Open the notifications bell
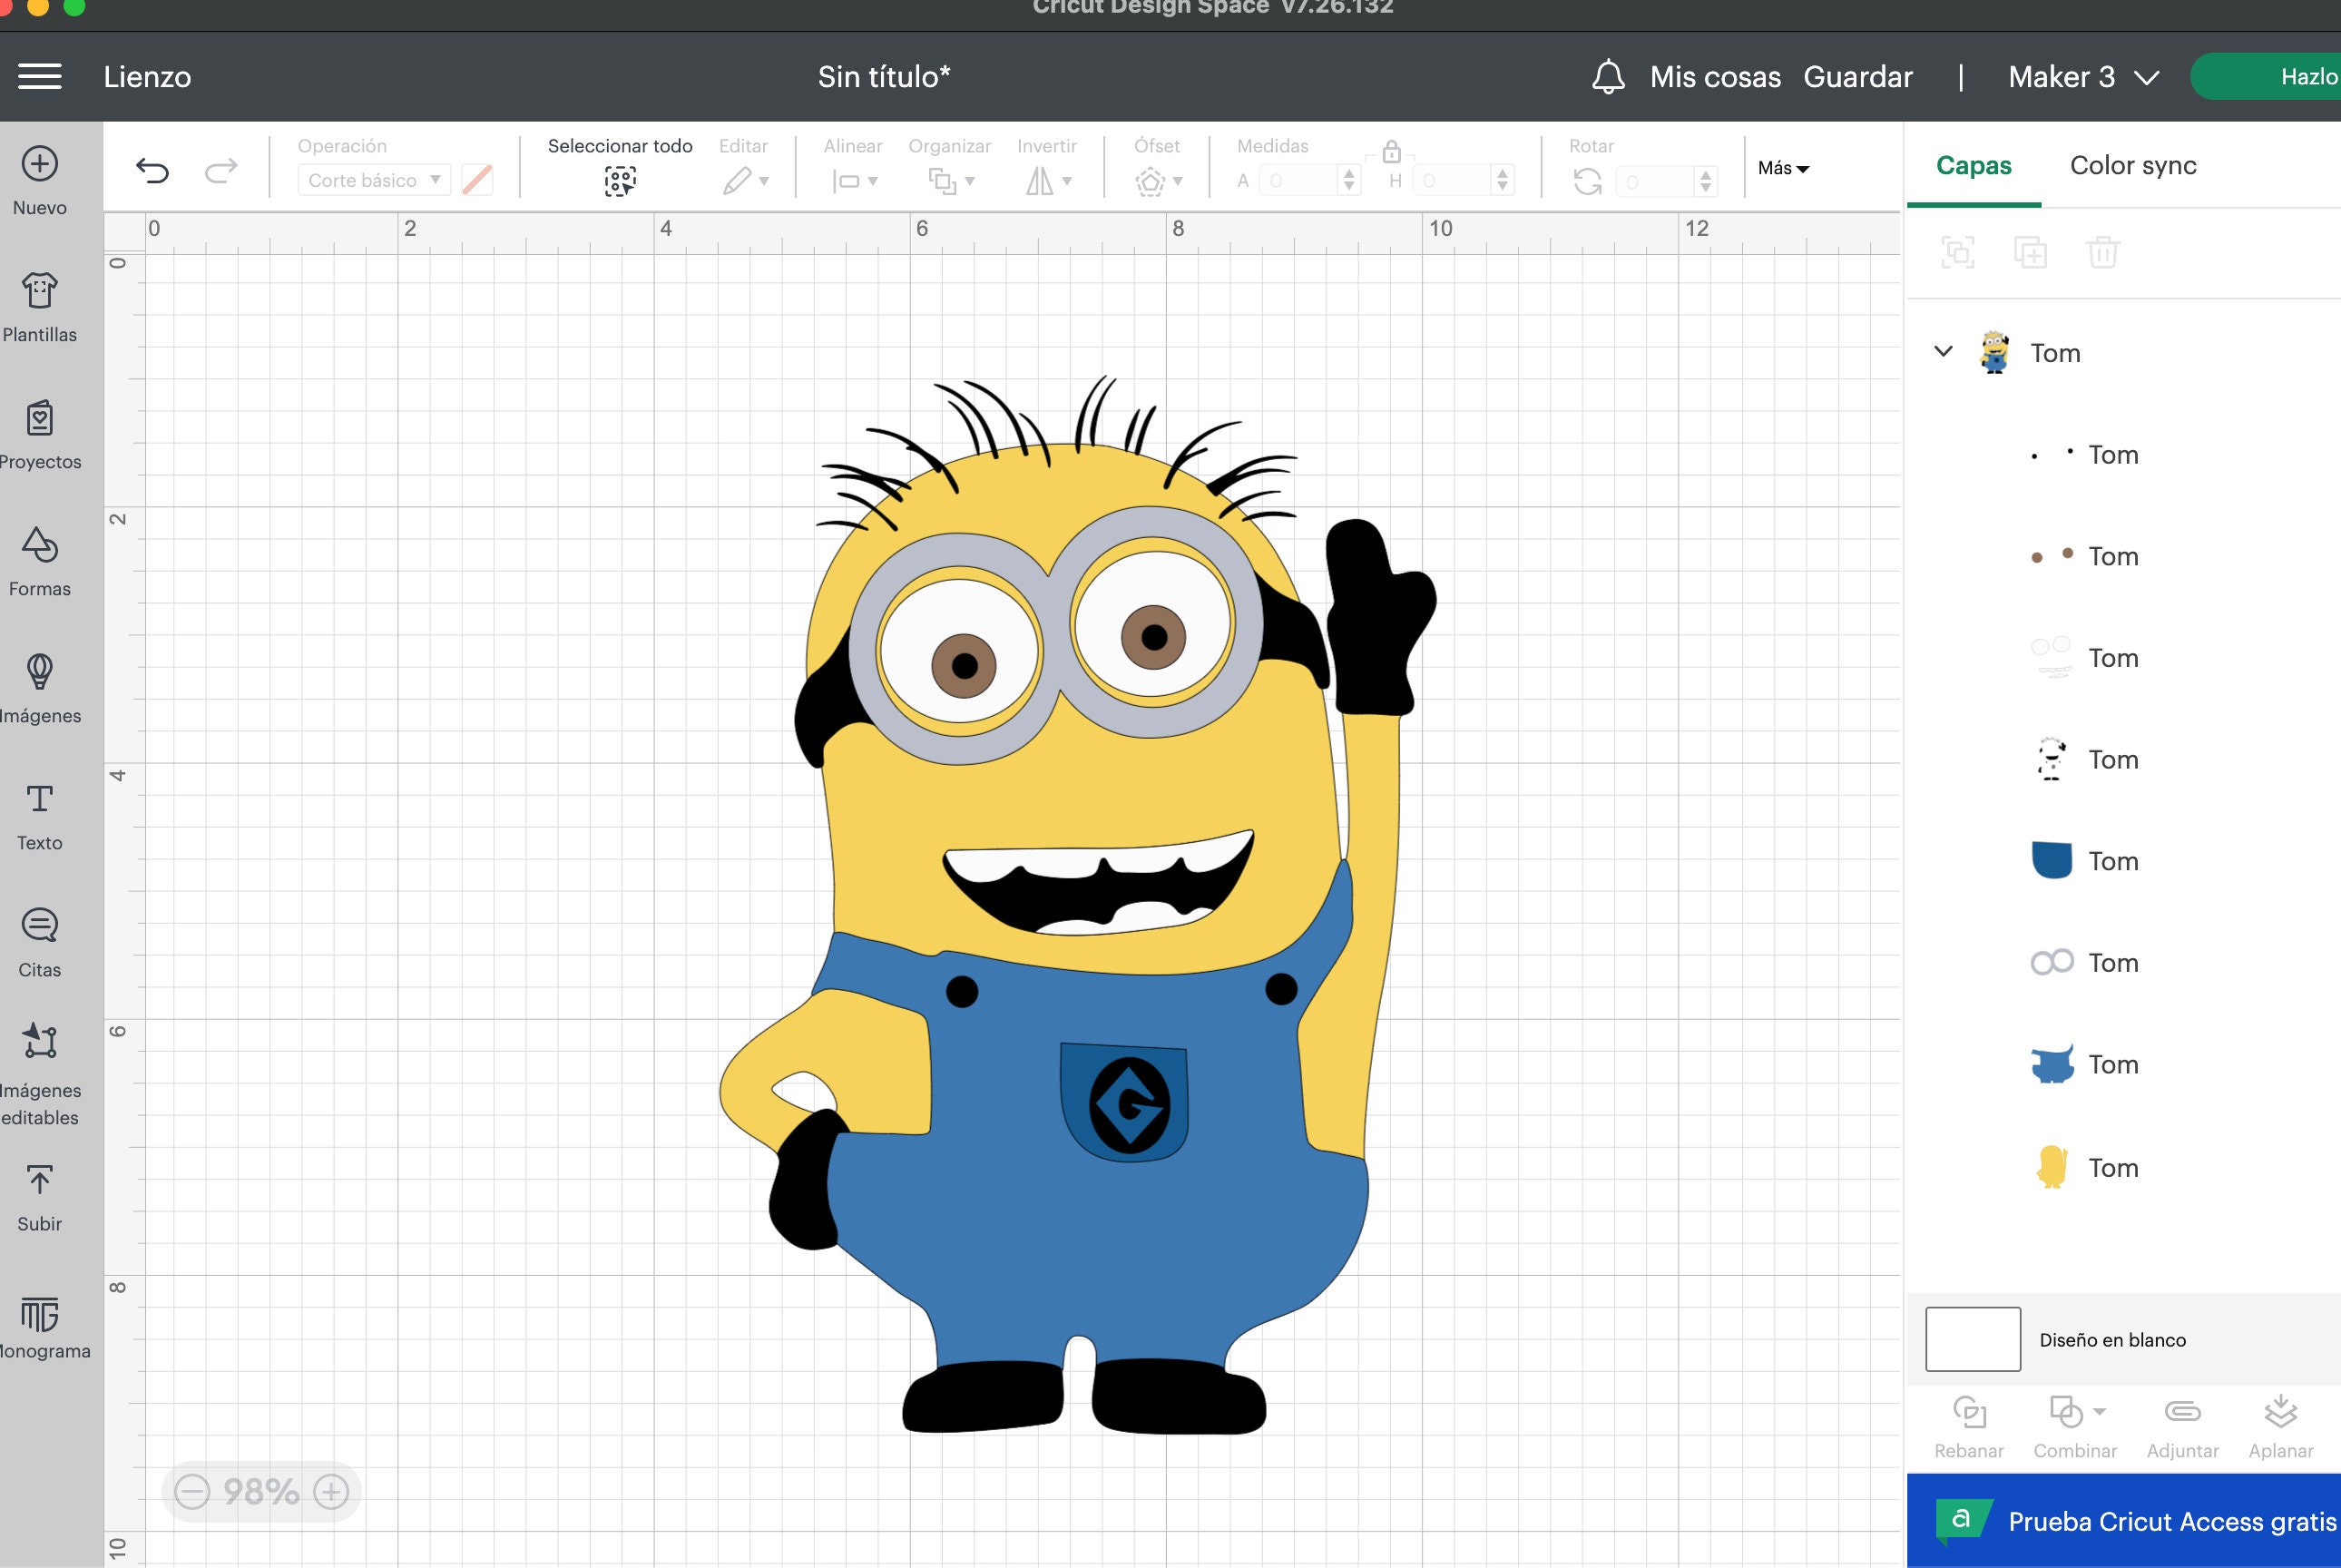2341x1568 pixels. (1609, 77)
